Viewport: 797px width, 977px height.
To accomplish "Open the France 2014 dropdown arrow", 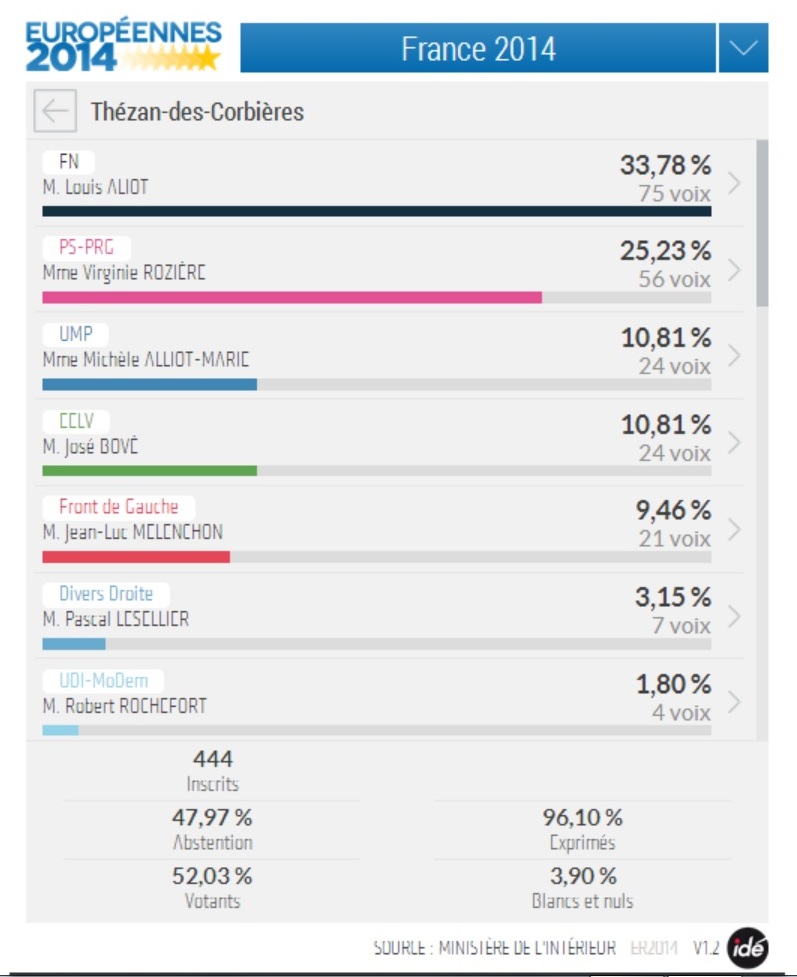I will 743,49.
